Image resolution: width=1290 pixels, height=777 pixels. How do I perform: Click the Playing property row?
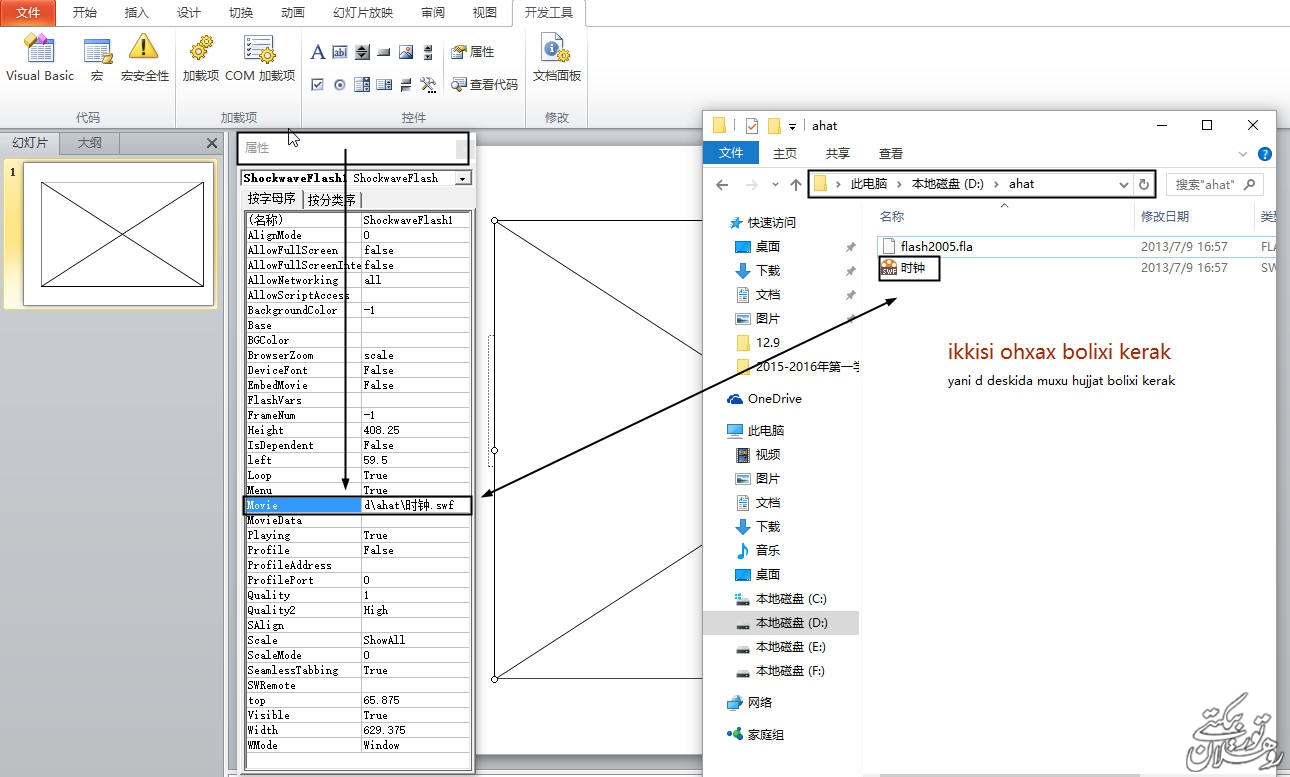(357, 535)
